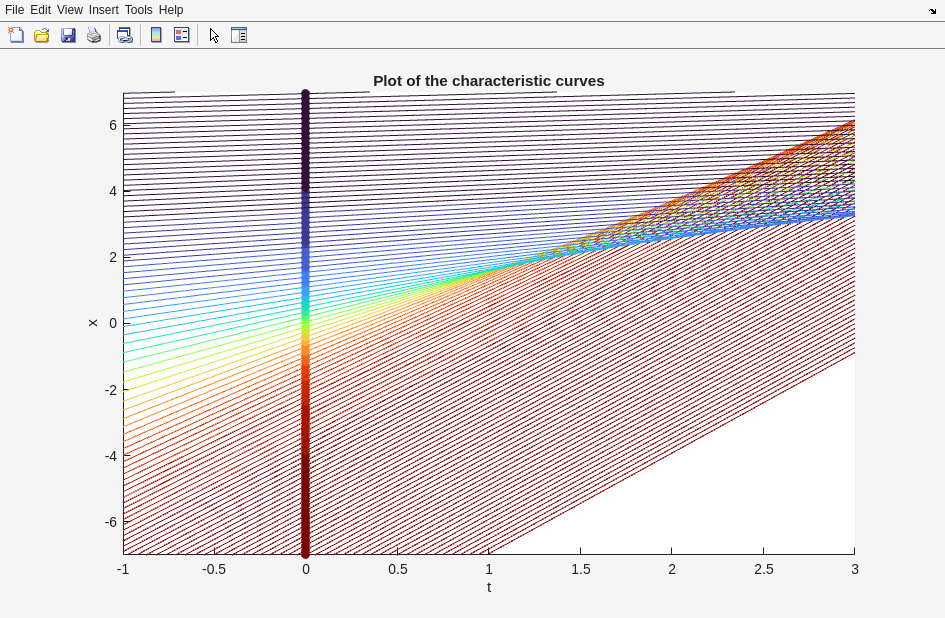Dock the figure using the top-right arrow
The height and width of the screenshot is (618, 945).
(932, 10)
